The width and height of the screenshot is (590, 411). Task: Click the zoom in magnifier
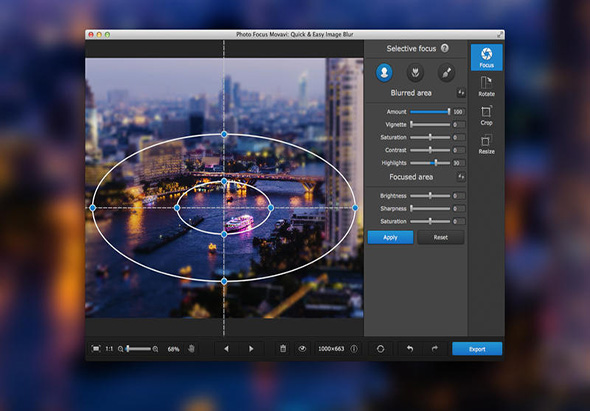pyautogui.click(x=155, y=349)
